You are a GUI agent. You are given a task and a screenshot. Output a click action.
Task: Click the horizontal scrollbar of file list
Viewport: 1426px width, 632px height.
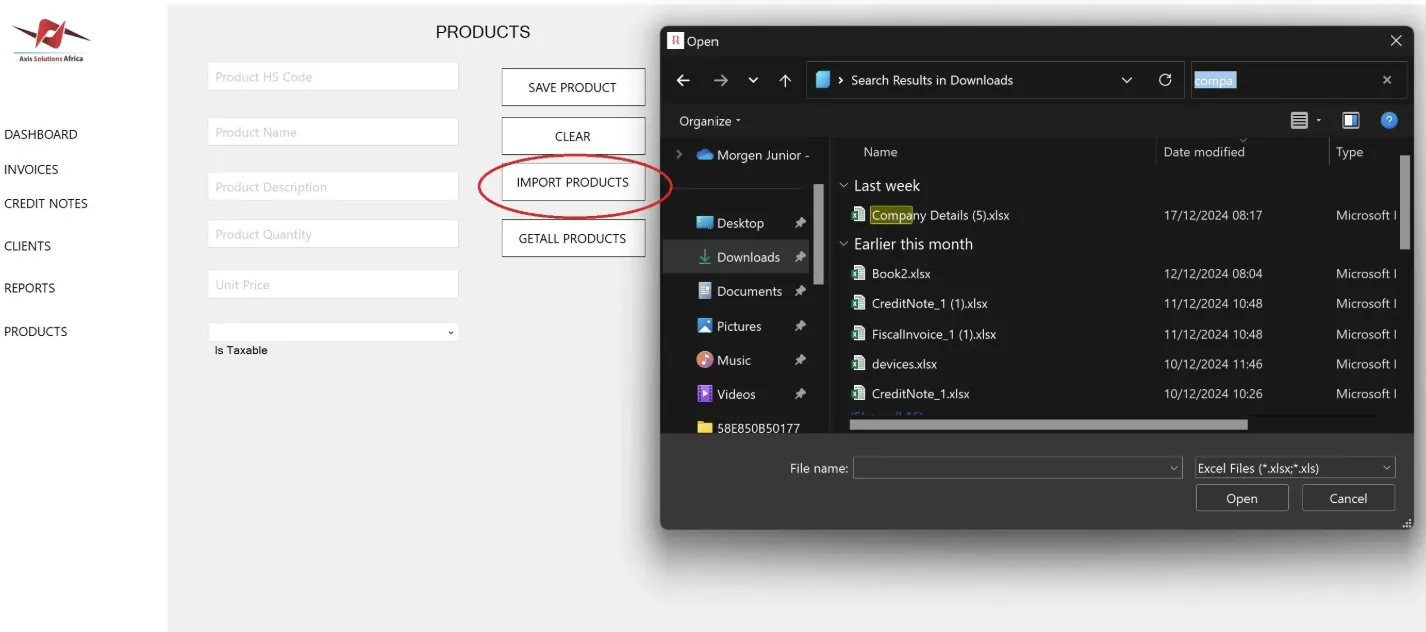(x=1048, y=424)
